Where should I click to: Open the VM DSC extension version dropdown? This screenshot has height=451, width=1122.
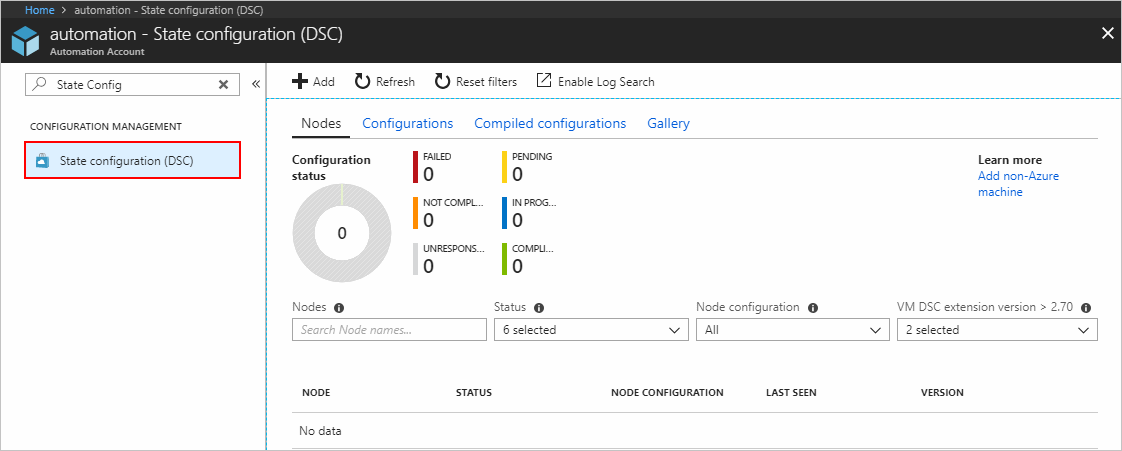(x=996, y=330)
